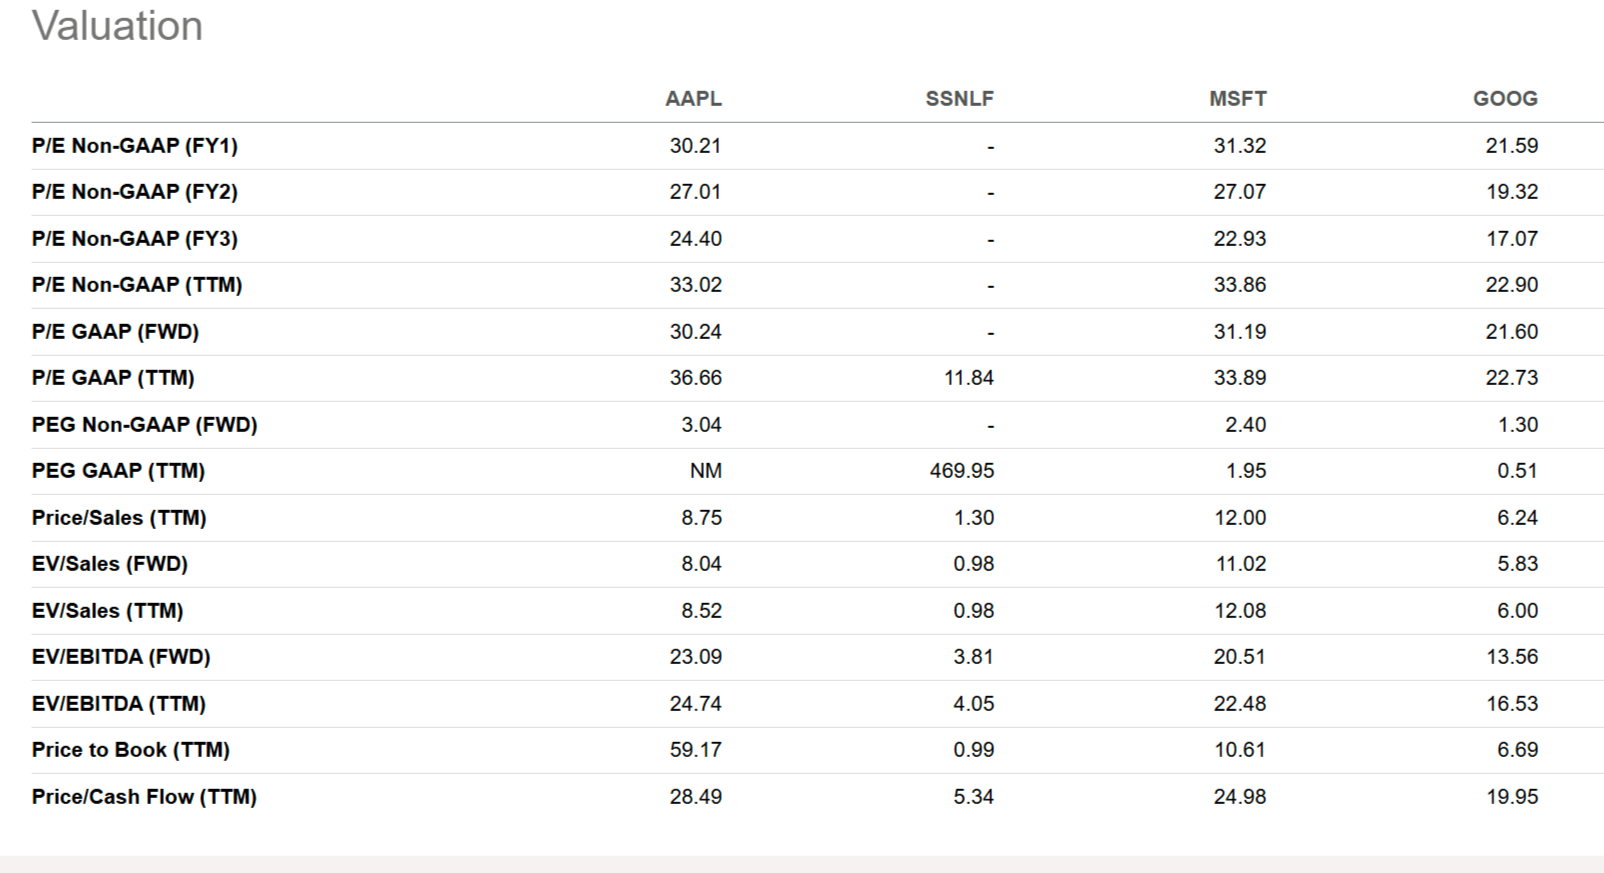Select the NM cell under AAPL
Screen dimensions: 1604x873
(x=705, y=471)
